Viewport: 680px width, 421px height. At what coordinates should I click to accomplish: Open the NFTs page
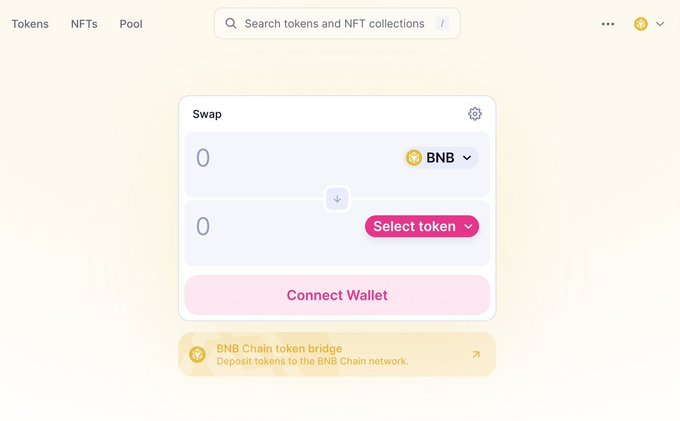pyautogui.click(x=84, y=24)
